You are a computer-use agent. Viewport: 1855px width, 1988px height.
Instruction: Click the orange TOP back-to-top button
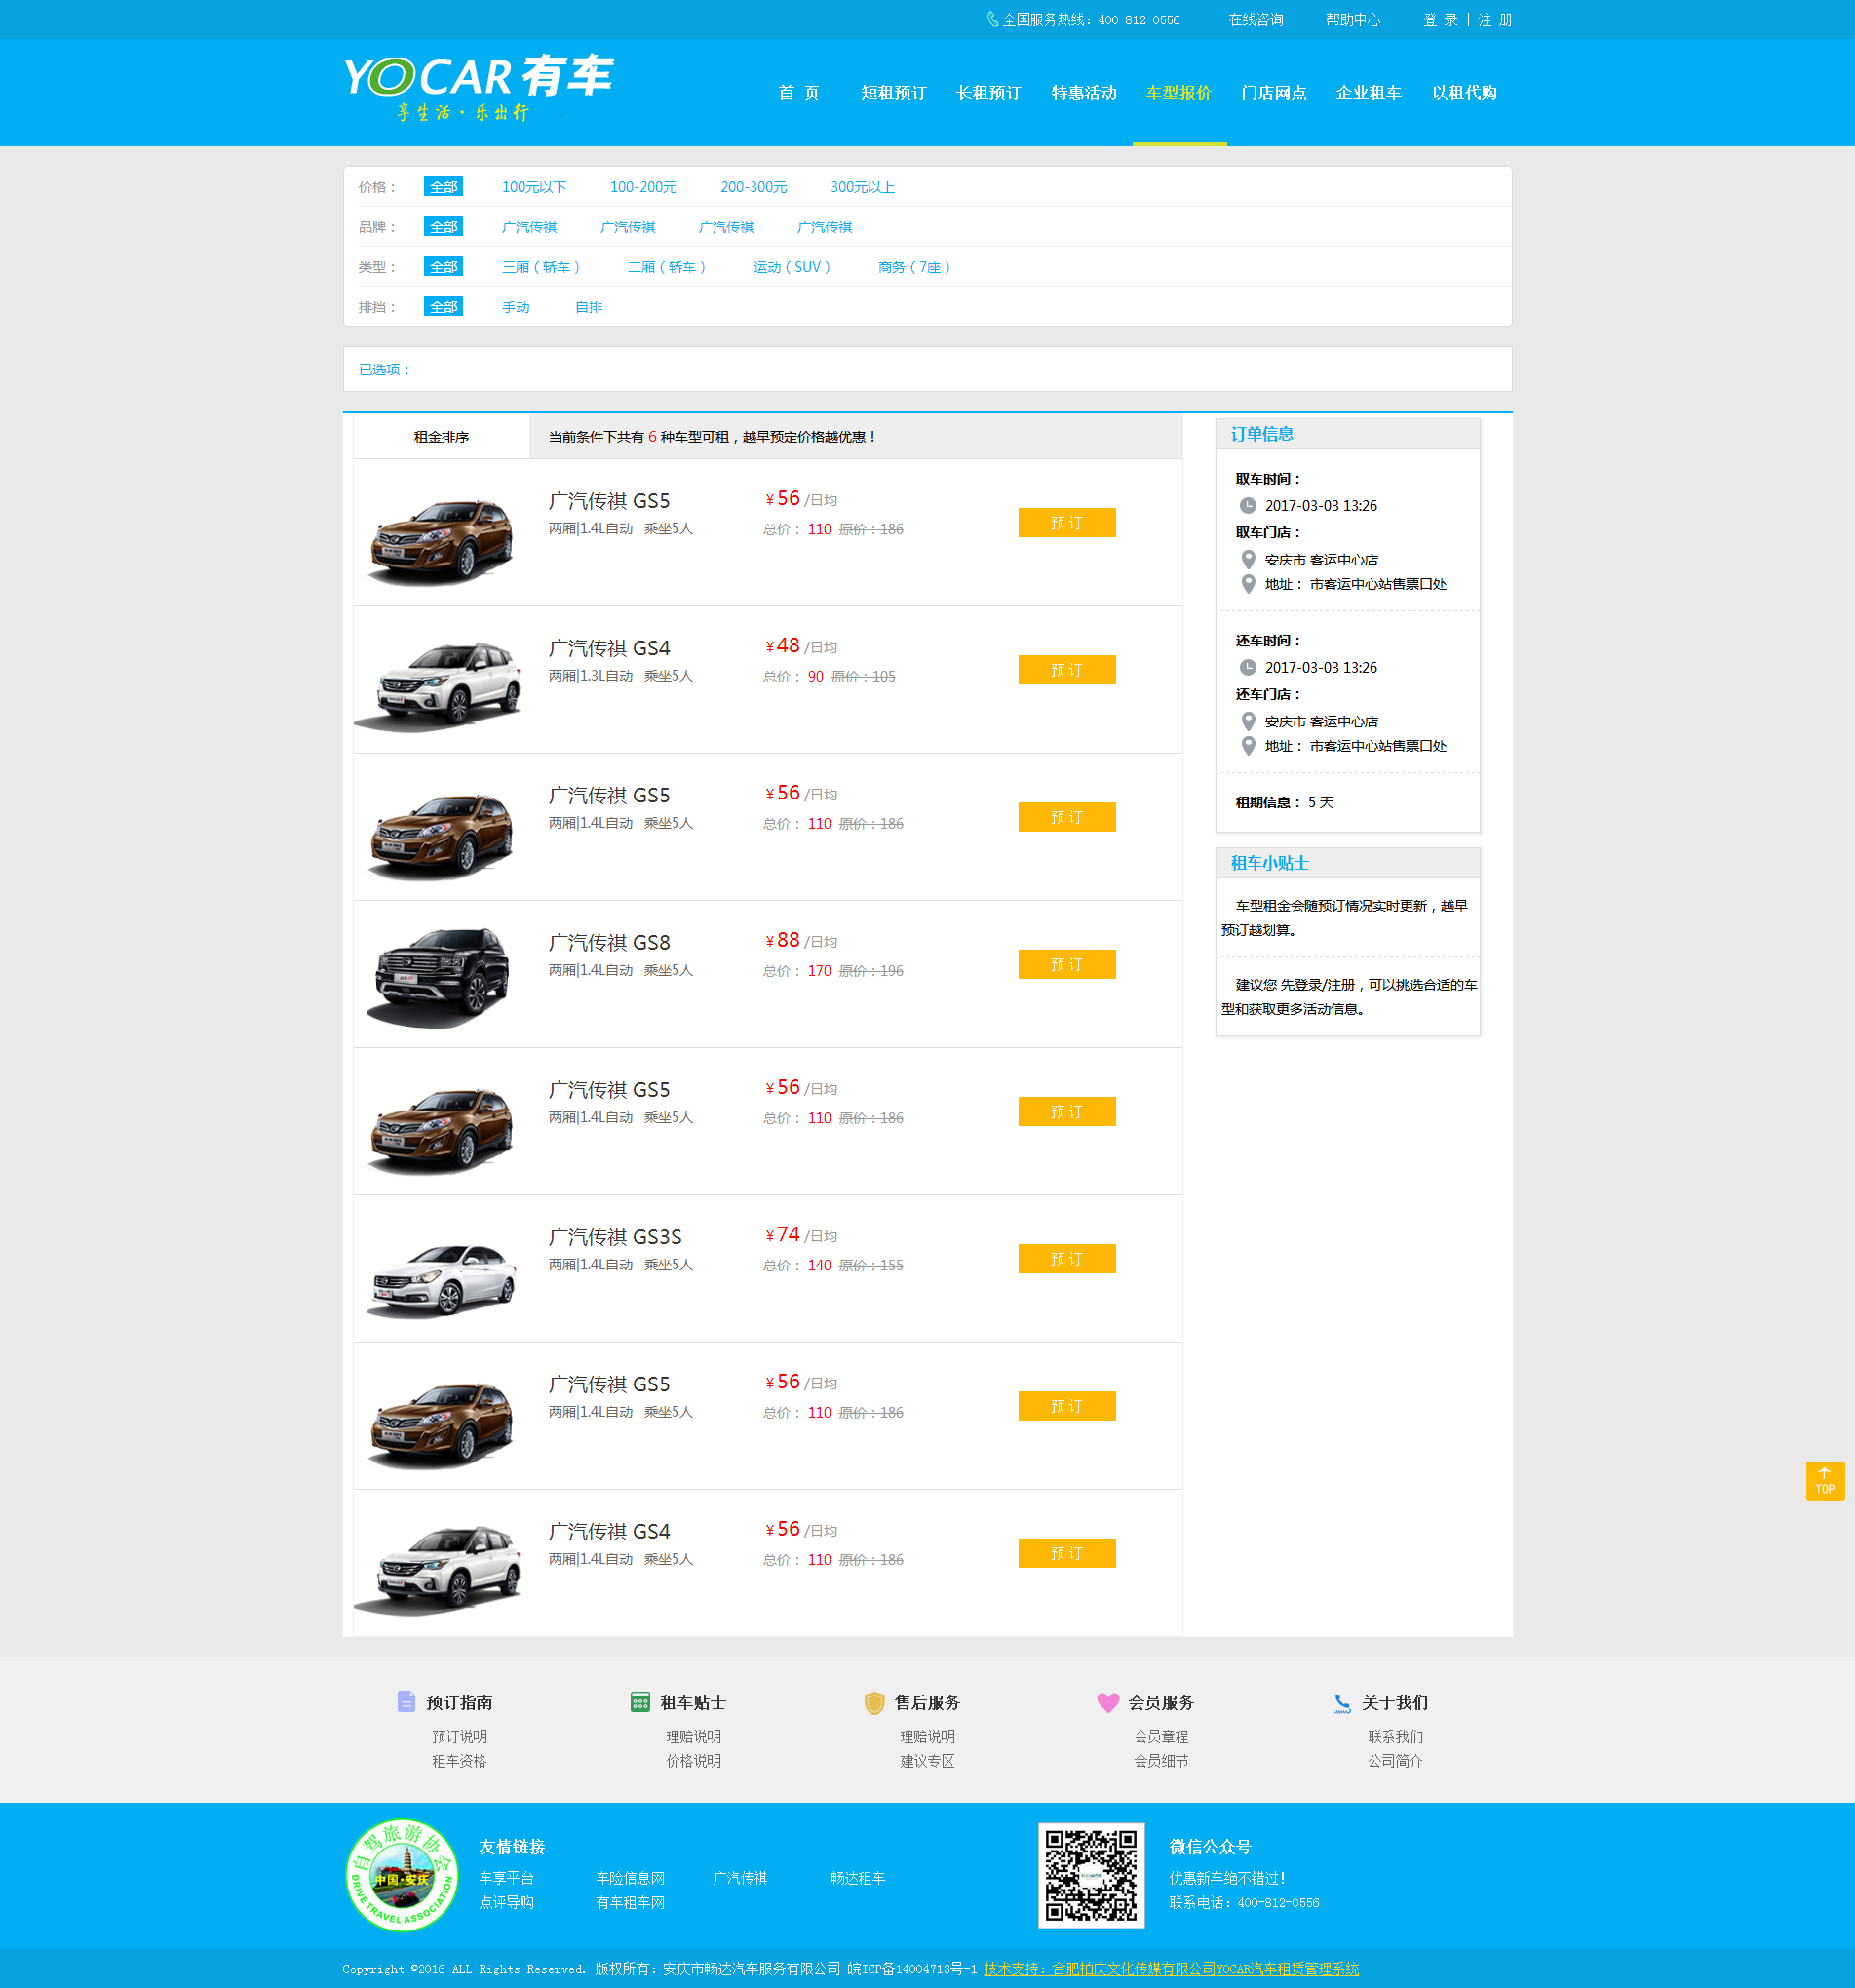[x=1825, y=1480]
